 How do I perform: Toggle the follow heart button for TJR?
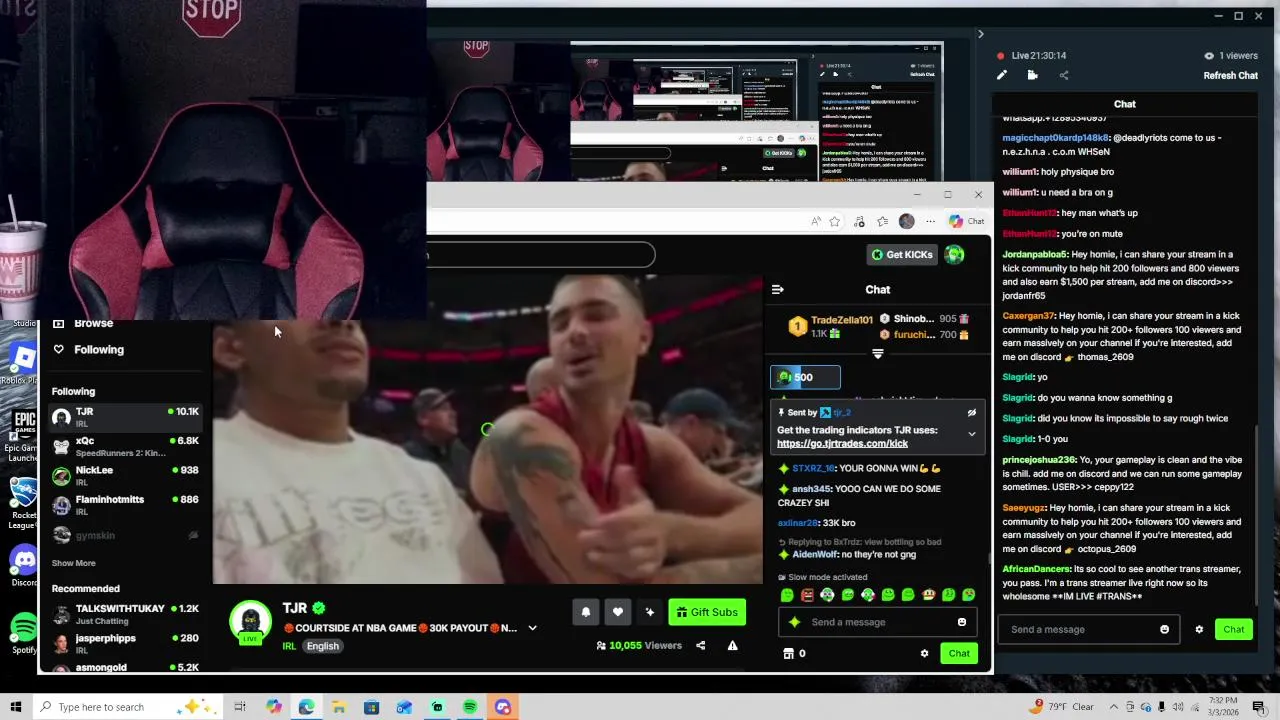[x=618, y=612]
